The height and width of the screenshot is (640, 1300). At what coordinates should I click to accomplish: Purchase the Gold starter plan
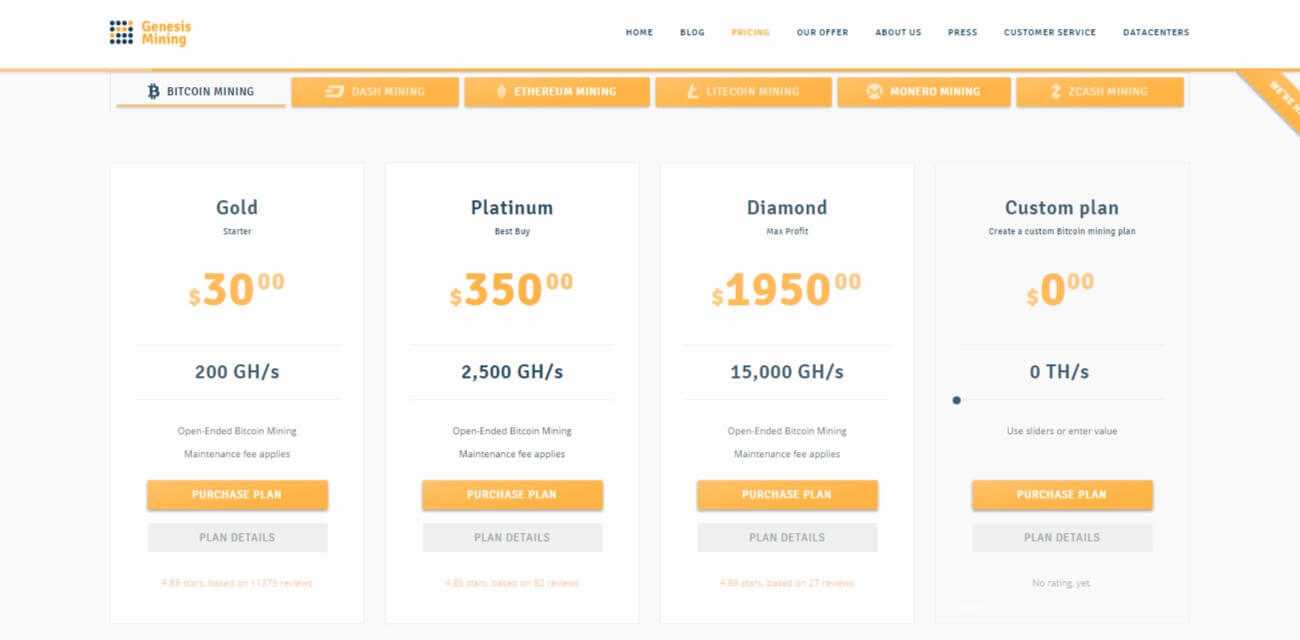(x=237, y=494)
